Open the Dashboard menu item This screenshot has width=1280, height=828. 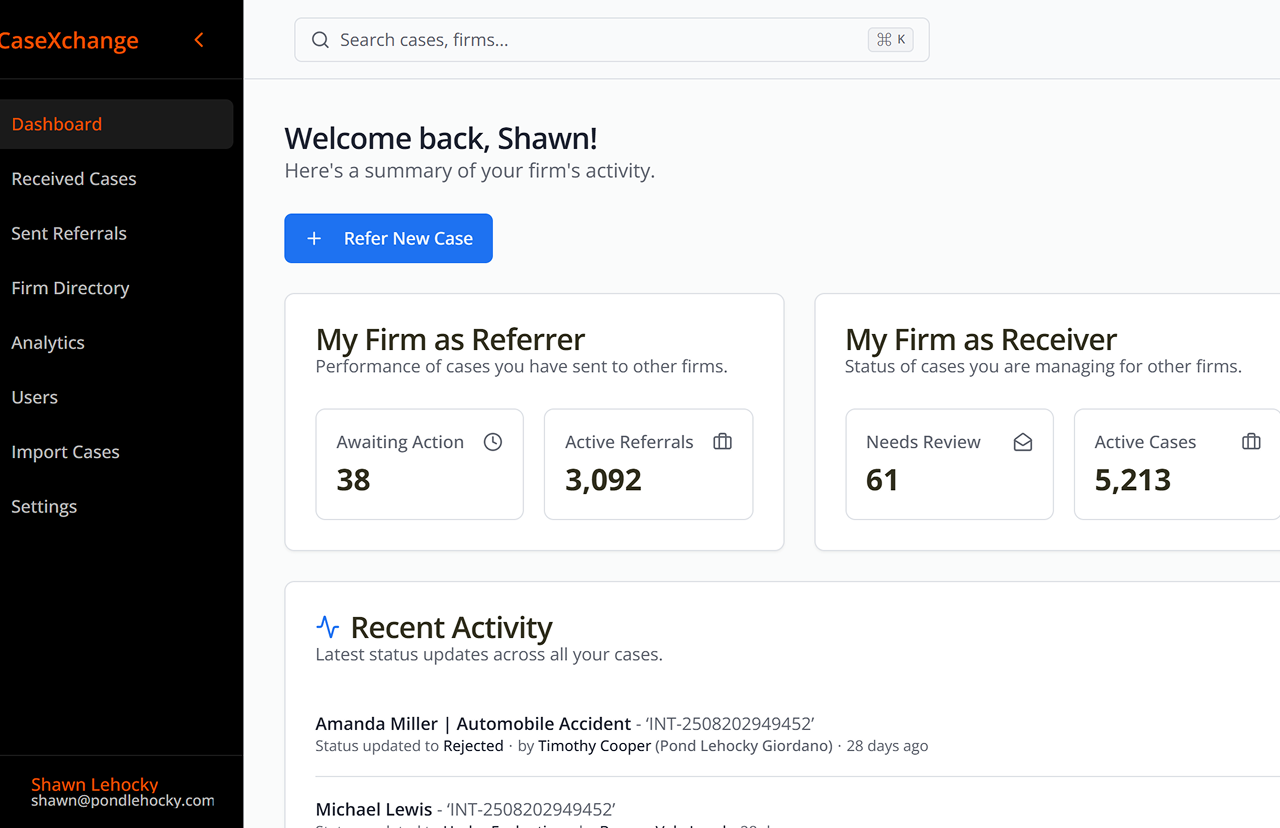pyautogui.click(x=57, y=124)
